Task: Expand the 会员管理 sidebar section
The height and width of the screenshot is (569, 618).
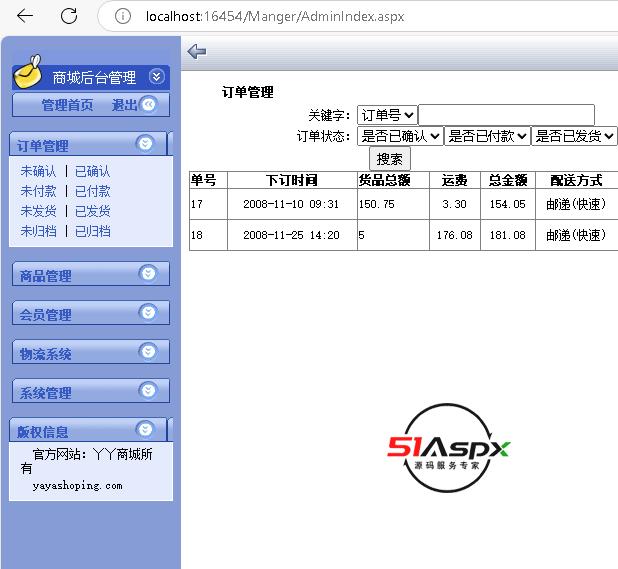Action: coord(148,312)
